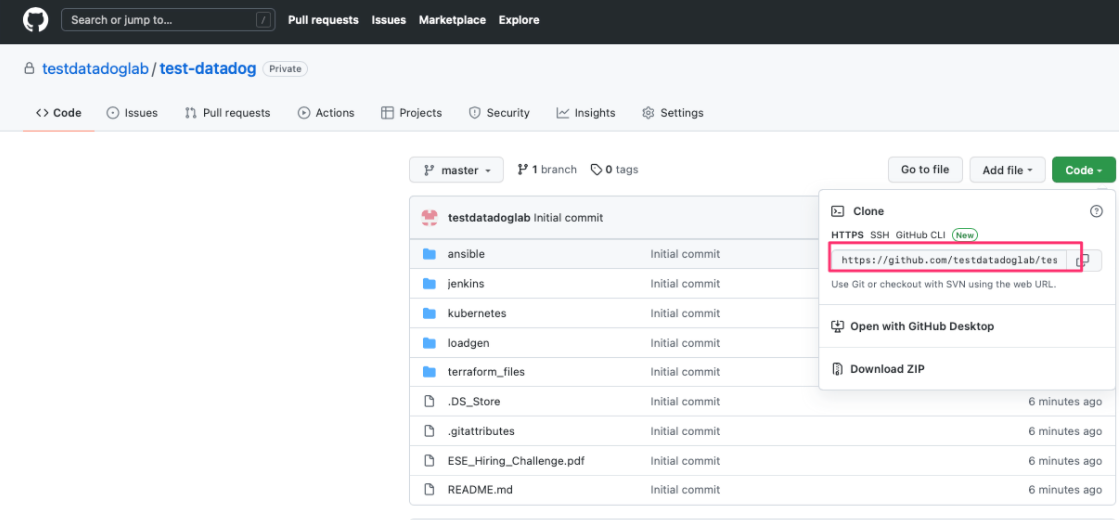
Task: Open Initial commit message on ansible row
Action: coord(685,254)
